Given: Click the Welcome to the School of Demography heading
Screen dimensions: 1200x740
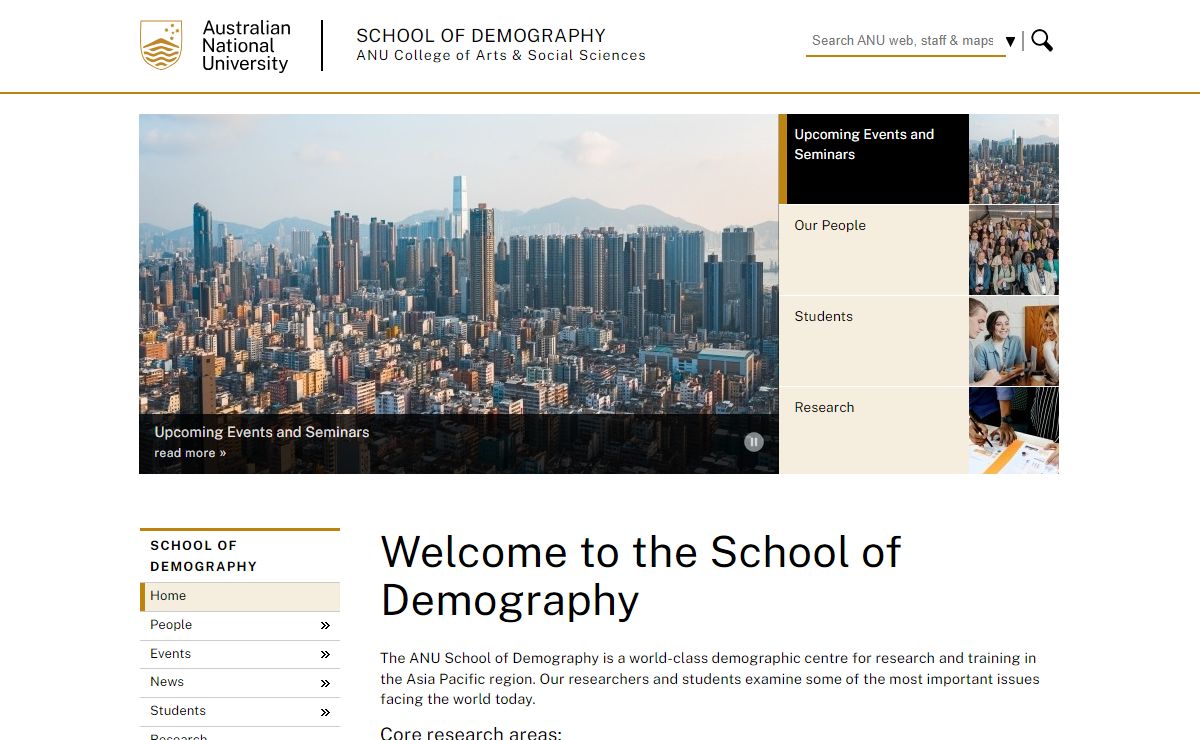Looking at the screenshot, I should coord(641,576).
